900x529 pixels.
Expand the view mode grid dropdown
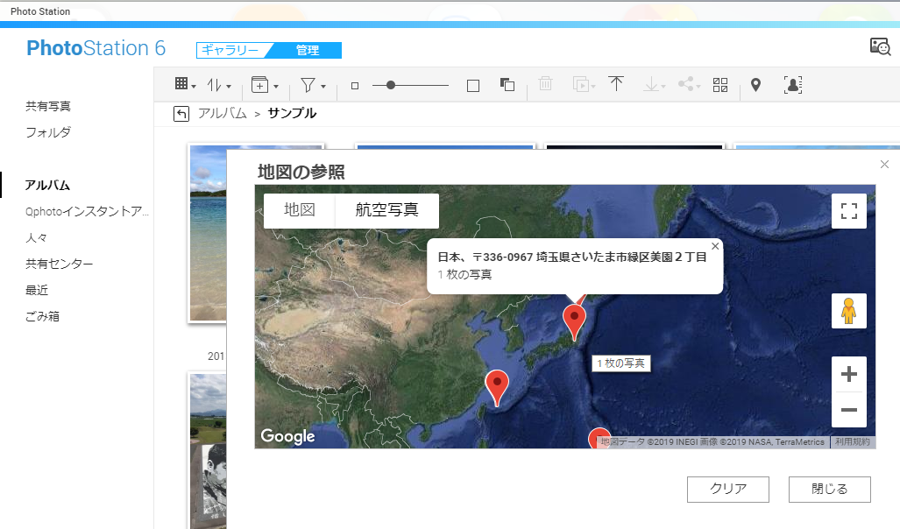[185, 86]
